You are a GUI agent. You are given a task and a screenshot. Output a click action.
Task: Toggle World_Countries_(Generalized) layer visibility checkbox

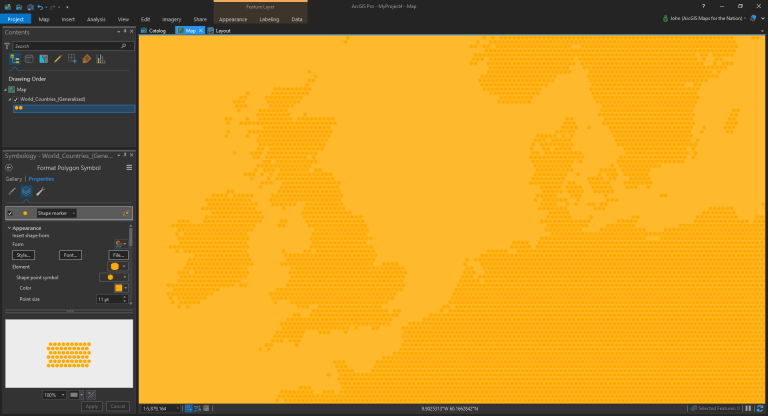point(16,99)
